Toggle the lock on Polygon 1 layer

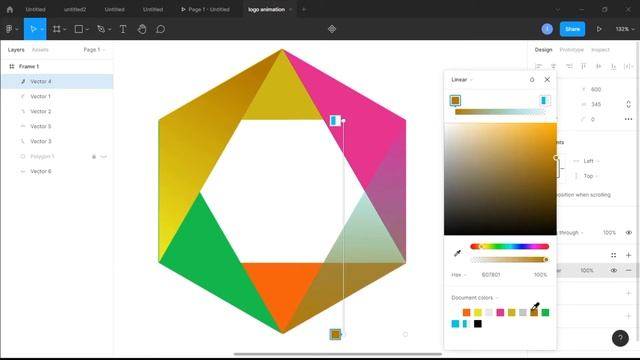point(94,156)
